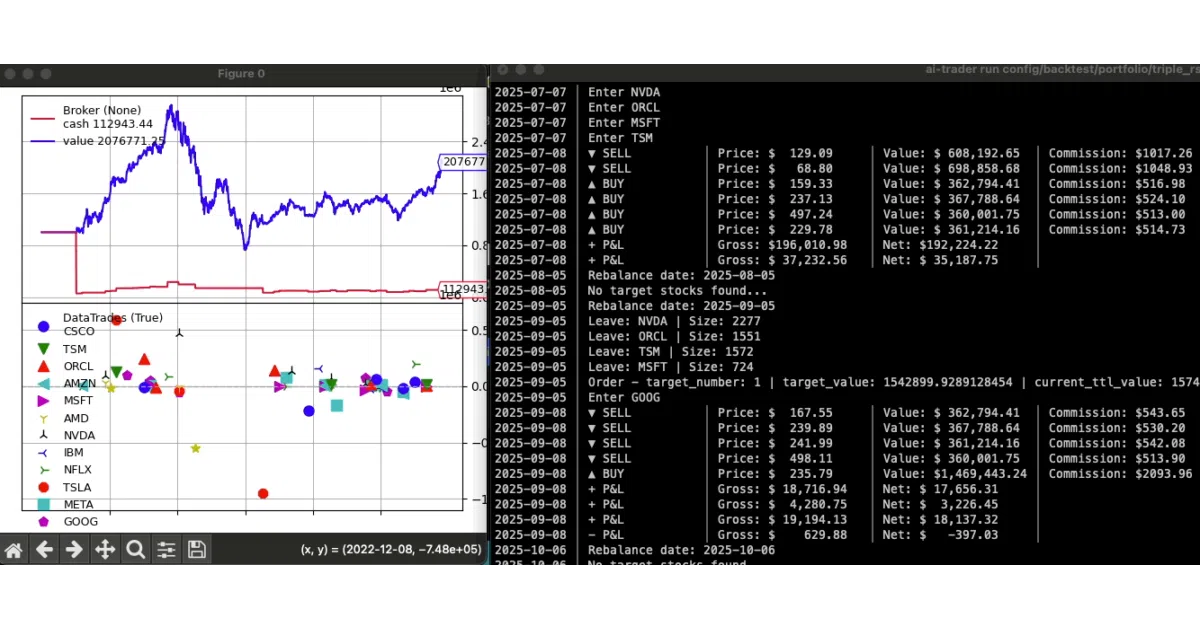Click the magenta MSFT triangle legend marker
This screenshot has height=630, width=1200.
[43, 400]
